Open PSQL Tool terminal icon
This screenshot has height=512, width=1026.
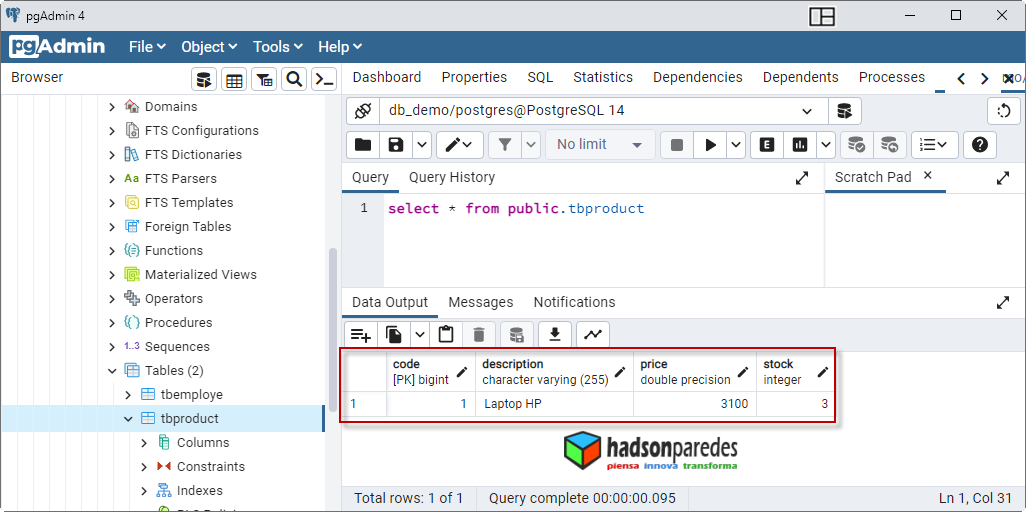(x=324, y=80)
